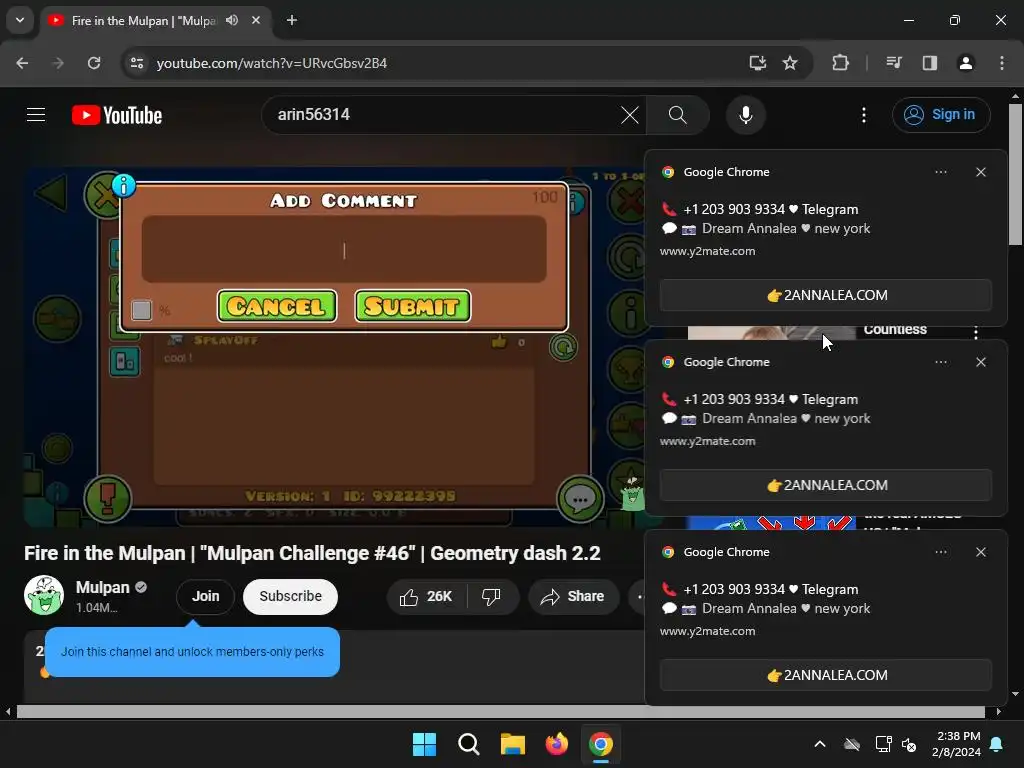
Task: Click the Cancel button in the video
Action: click(277, 306)
